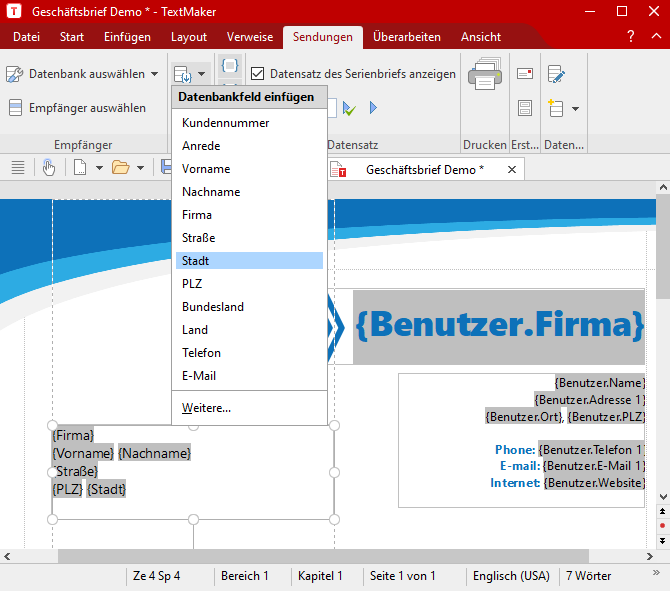Click the edit database pencil icon
This screenshot has height=591, width=670.
556,74
